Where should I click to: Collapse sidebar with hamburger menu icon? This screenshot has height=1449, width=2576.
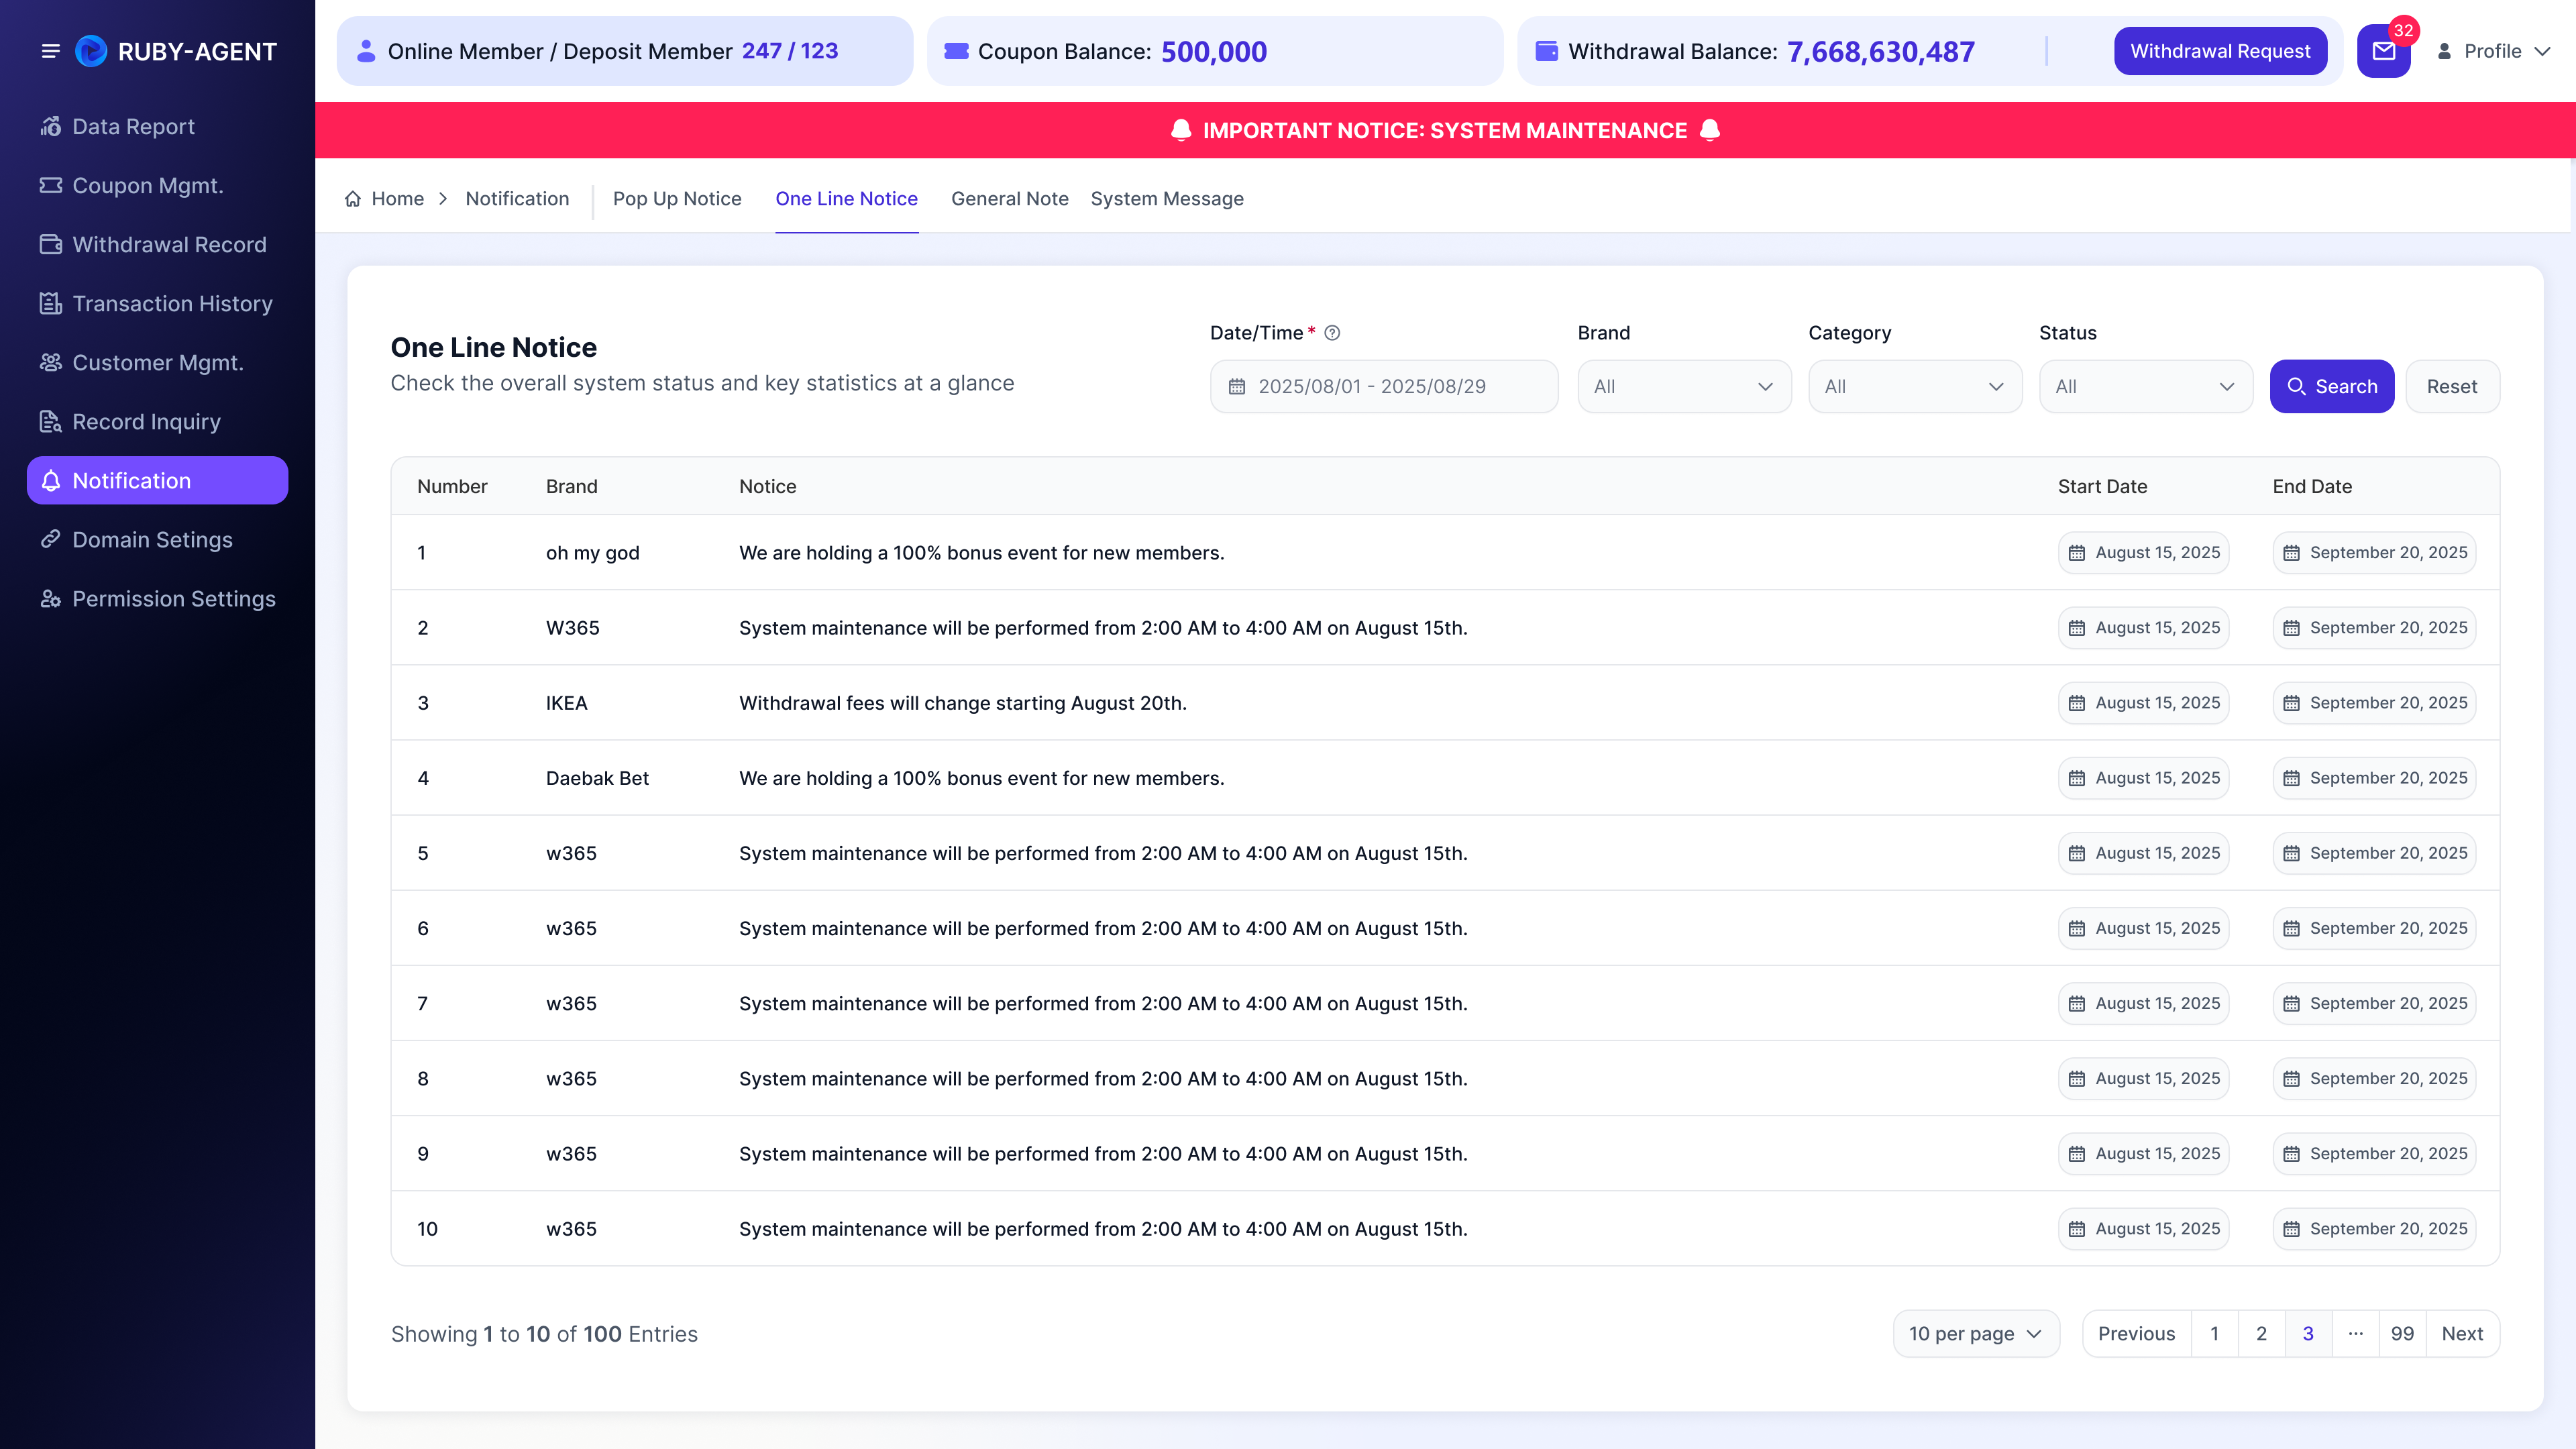pyautogui.click(x=50, y=51)
